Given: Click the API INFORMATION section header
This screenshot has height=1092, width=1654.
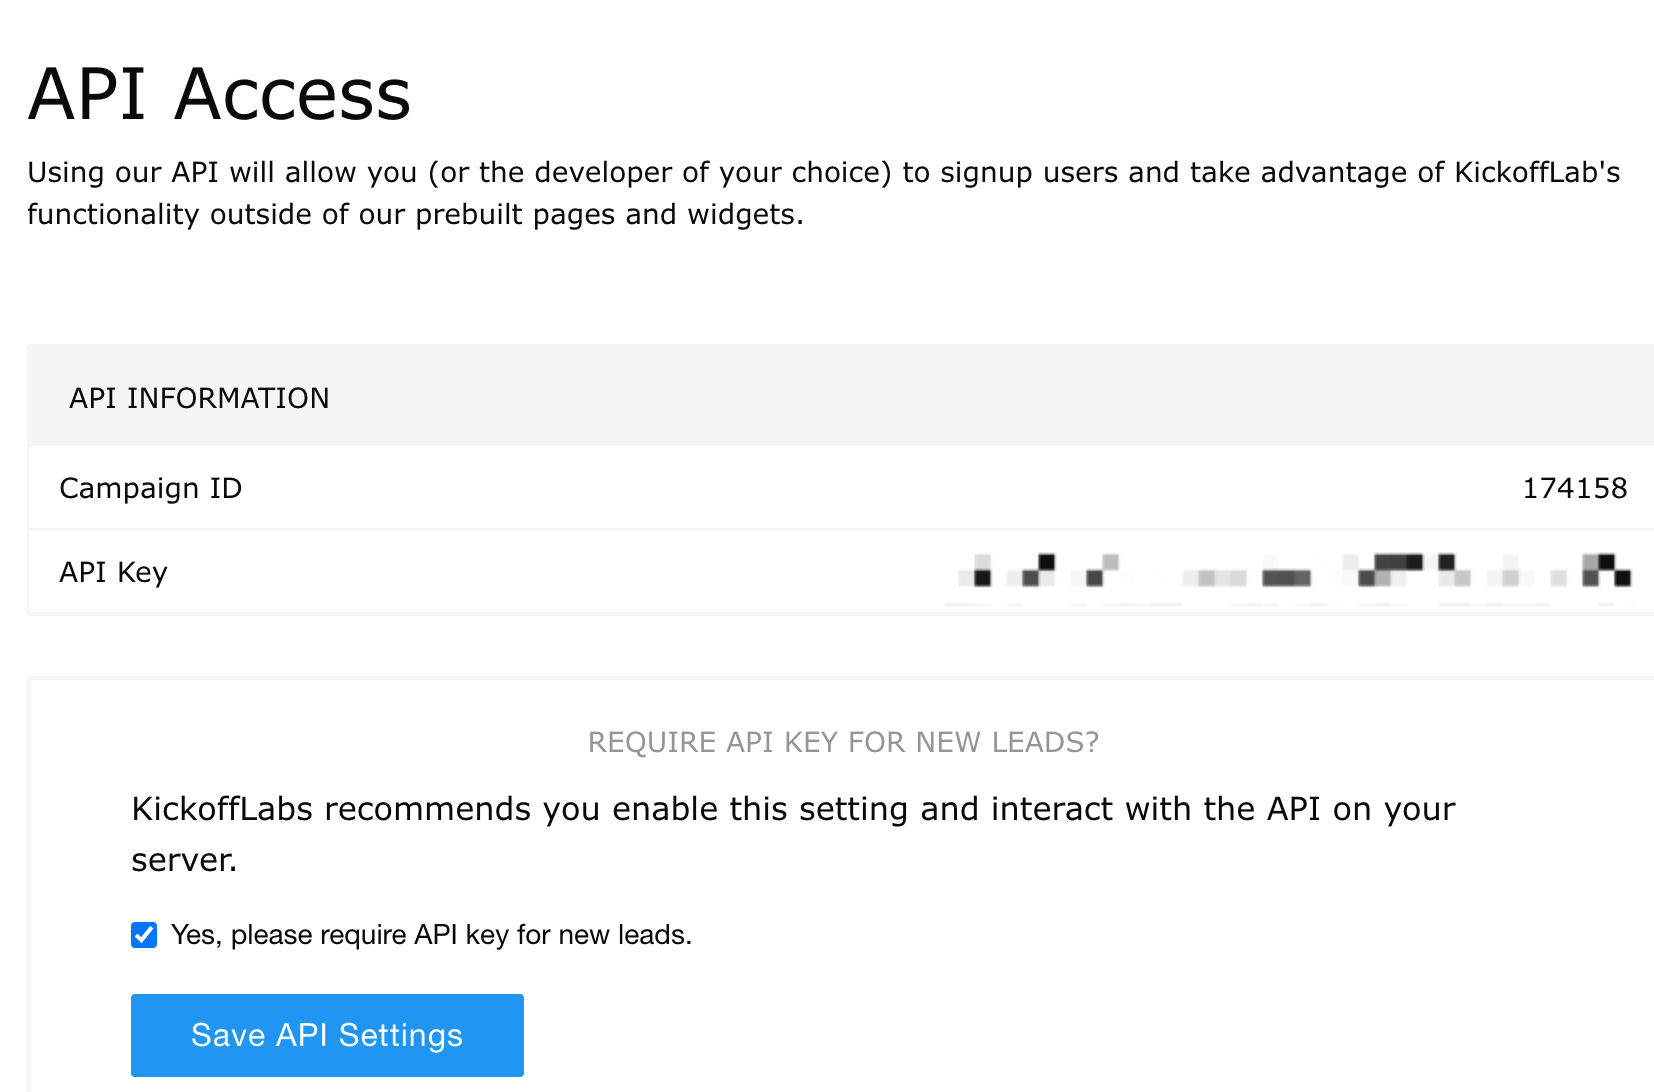Looking at the screenshot, I should click(x=199, y=398).
